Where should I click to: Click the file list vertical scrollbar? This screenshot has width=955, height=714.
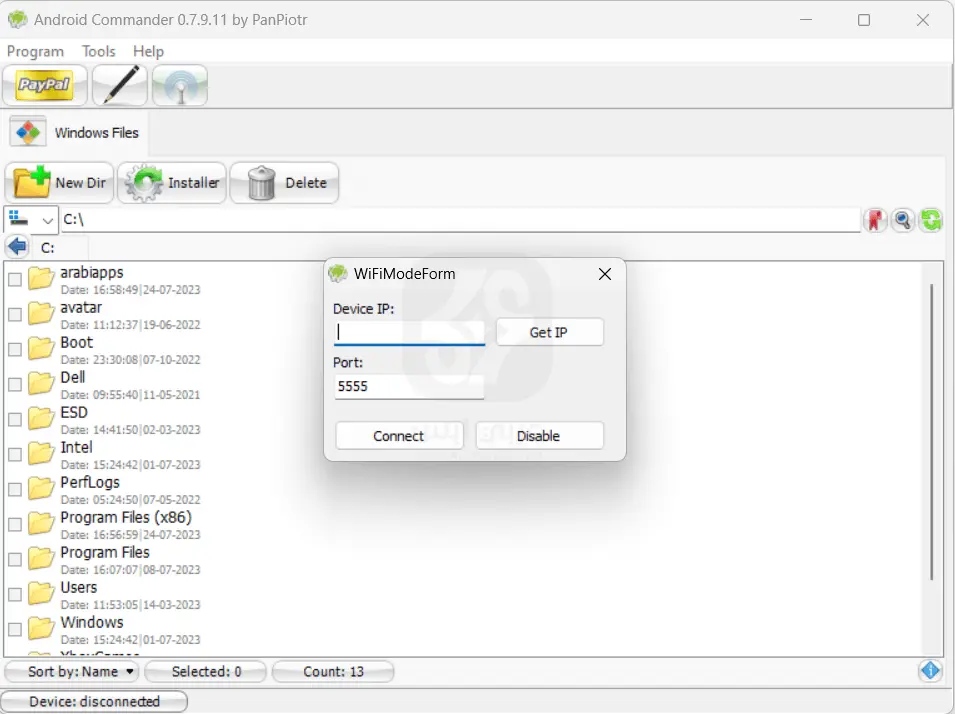click(x=932, y=430)
